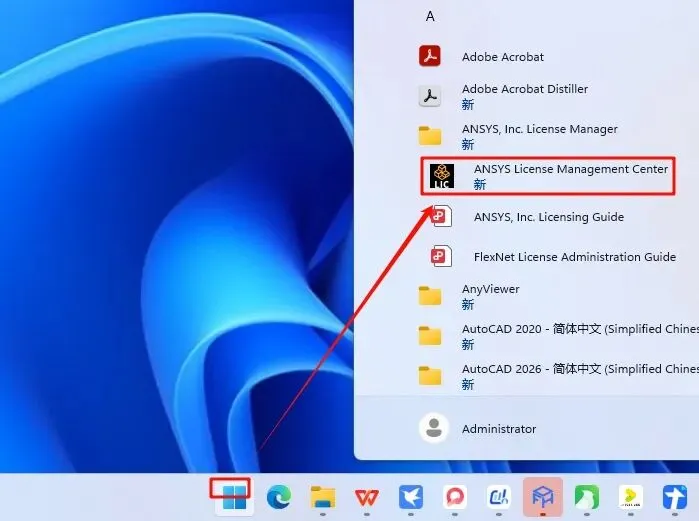Open FlexNet License Administration Guide document
The image size is (699, 521).
click(553, 257)
